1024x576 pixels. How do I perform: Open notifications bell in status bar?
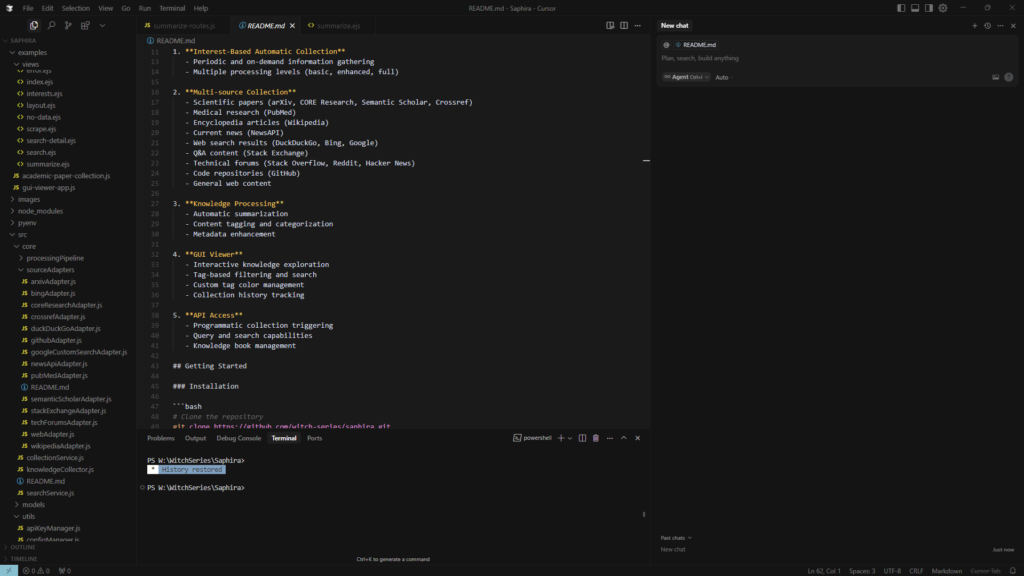(1013, 571)
